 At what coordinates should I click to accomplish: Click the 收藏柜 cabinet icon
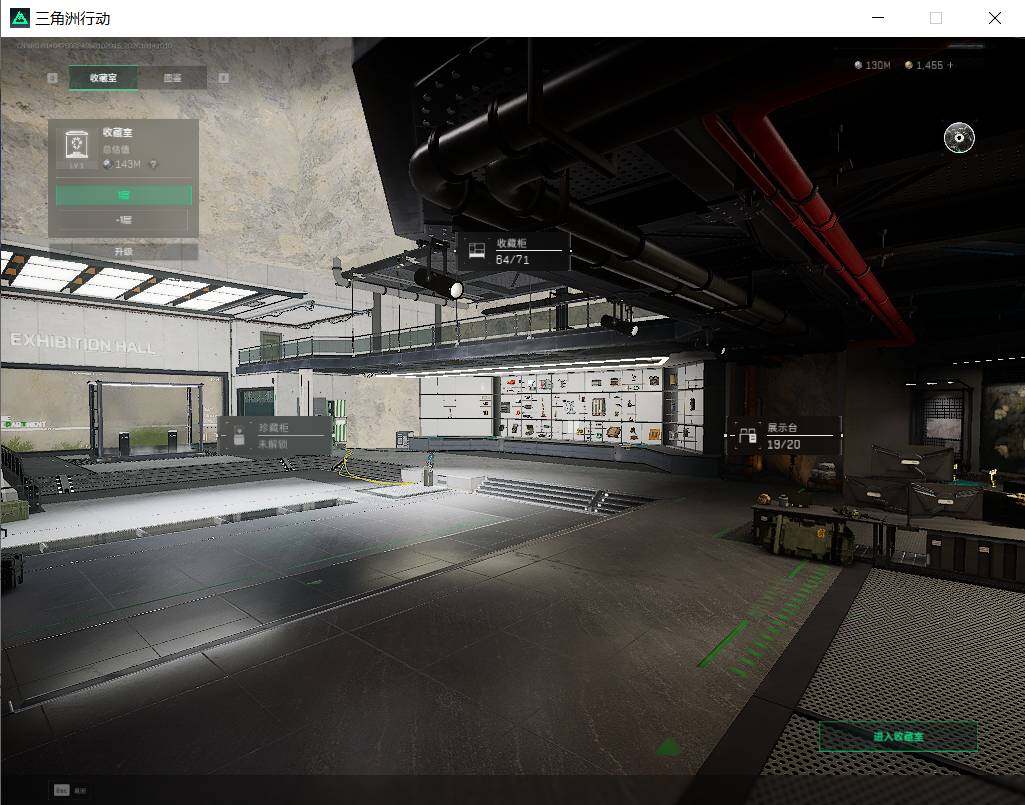[477, 250]
